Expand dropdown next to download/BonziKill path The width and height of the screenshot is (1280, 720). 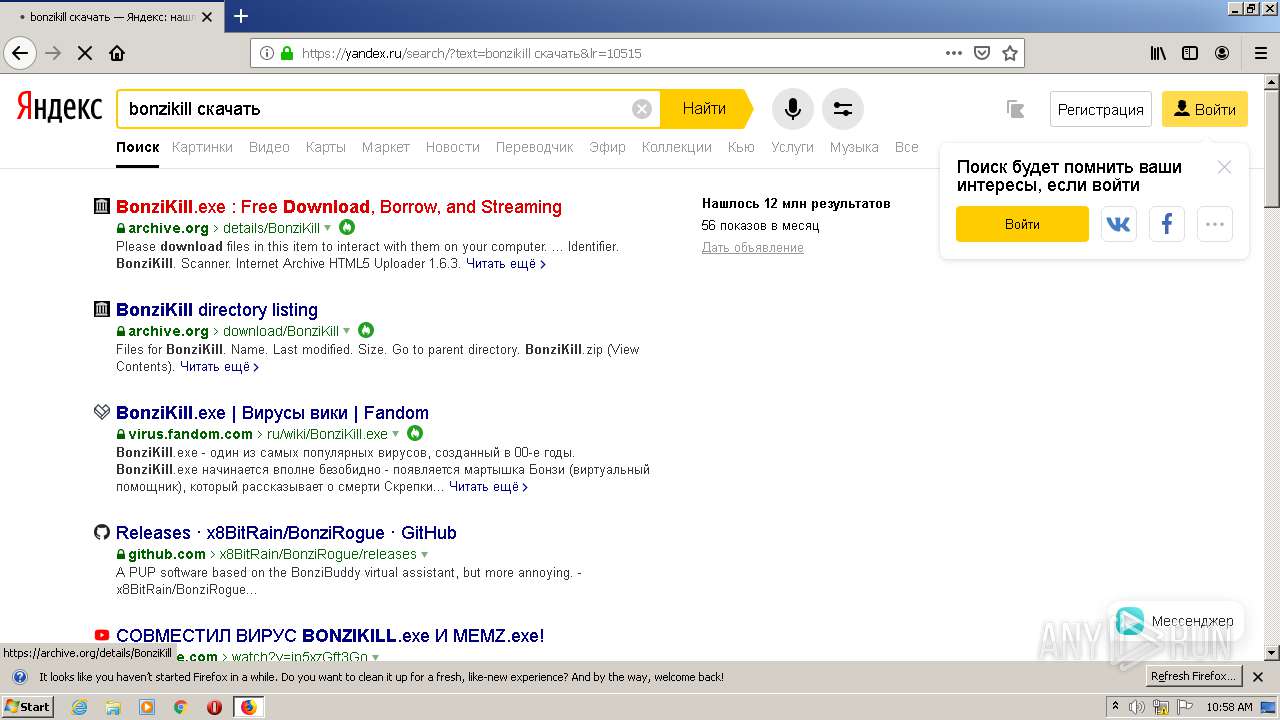point(347,331)
